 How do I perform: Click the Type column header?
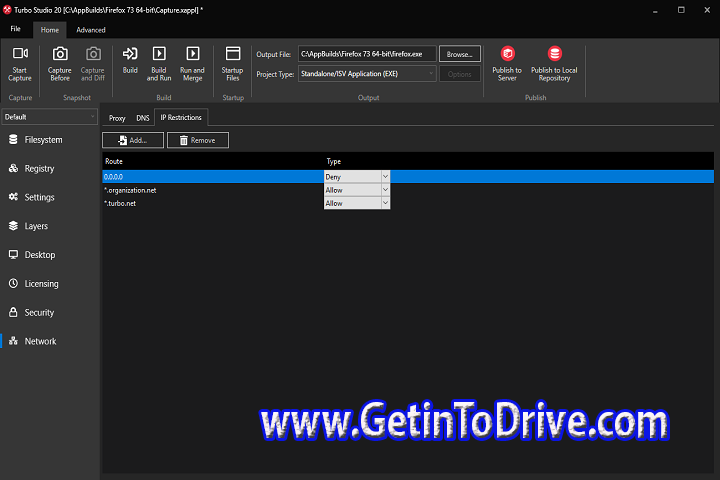click(334, 161)
